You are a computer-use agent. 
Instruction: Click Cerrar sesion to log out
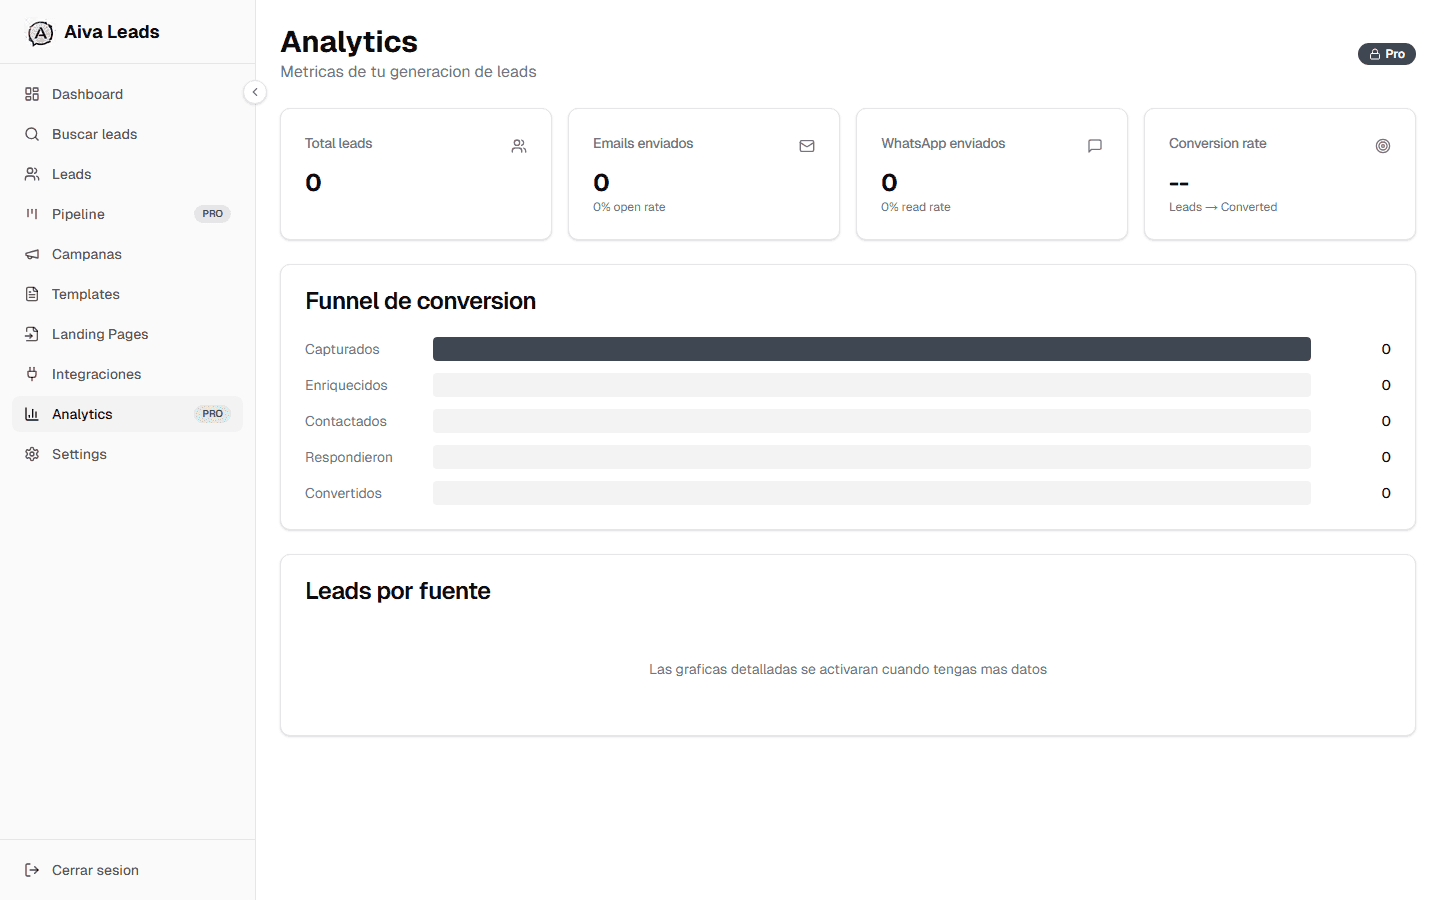tap(127, 870)
